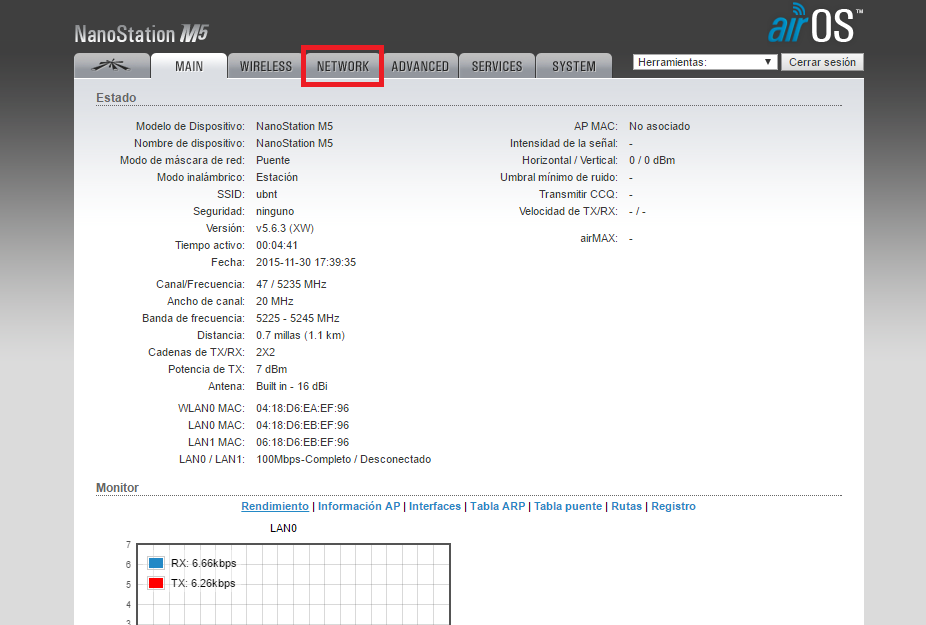Image resolution: width=926 pixels, height=625 pixels.
Task: Open the Tabla puente link
Action: pyautogui.click(x=568, y=506)
